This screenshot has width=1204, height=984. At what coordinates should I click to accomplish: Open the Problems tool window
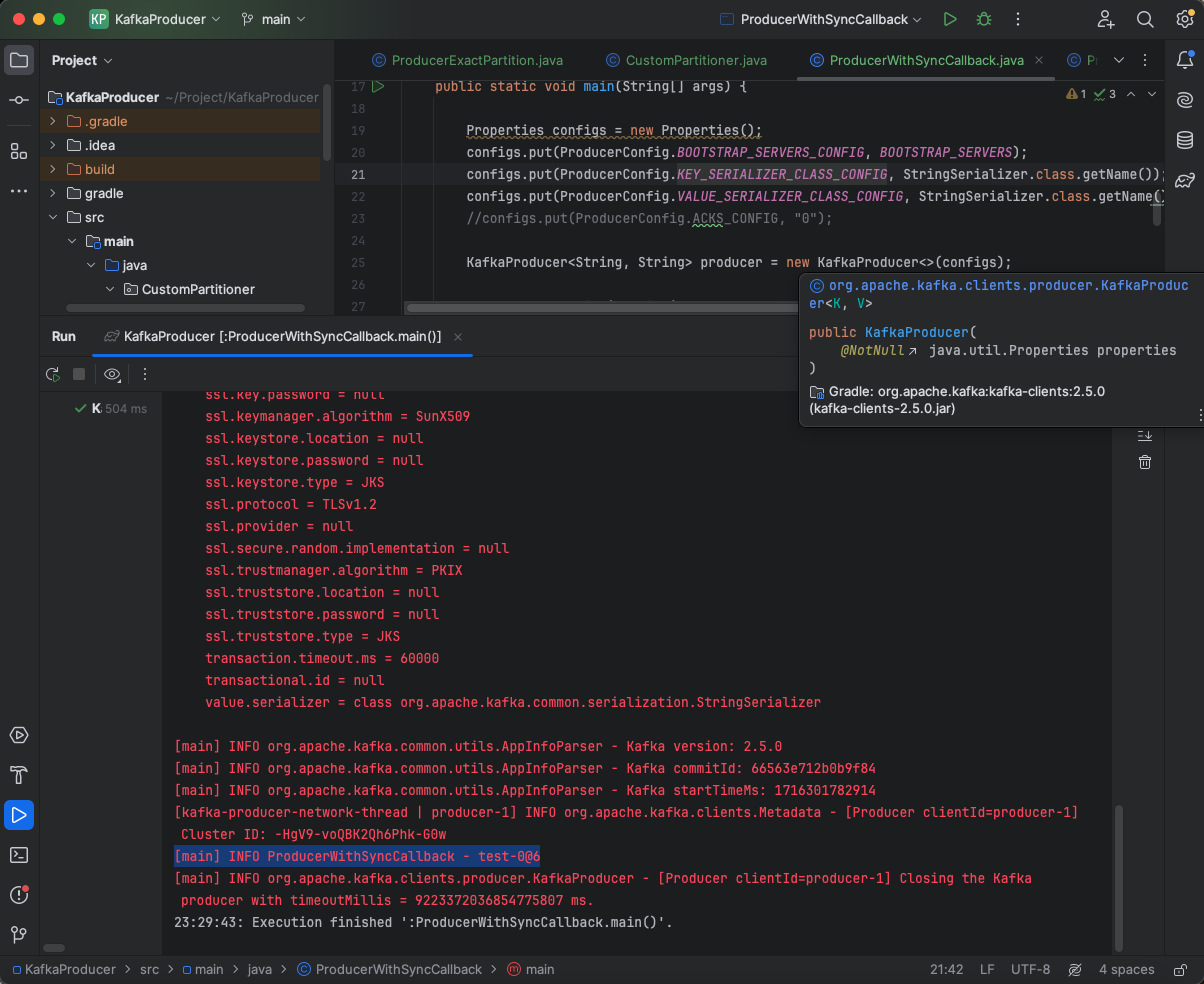point(19,895)
